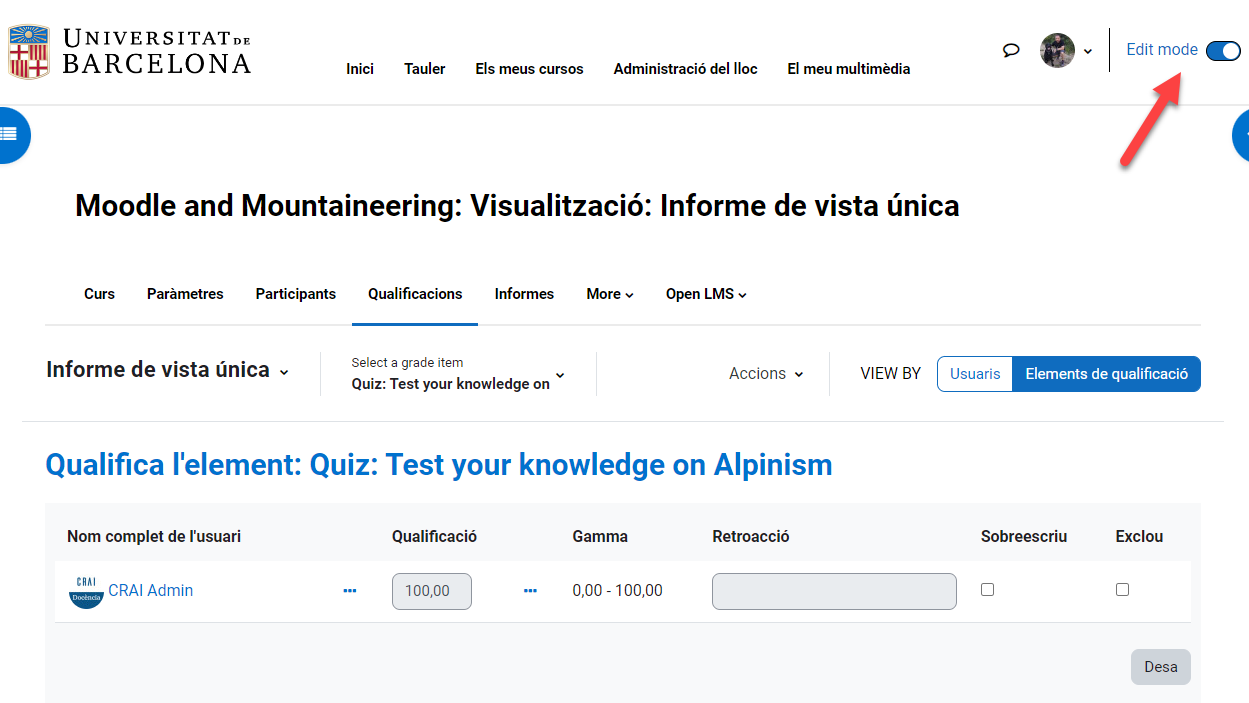Open the messaging speech bubble icon
Screen dimensions: 1249x703
1011,50
